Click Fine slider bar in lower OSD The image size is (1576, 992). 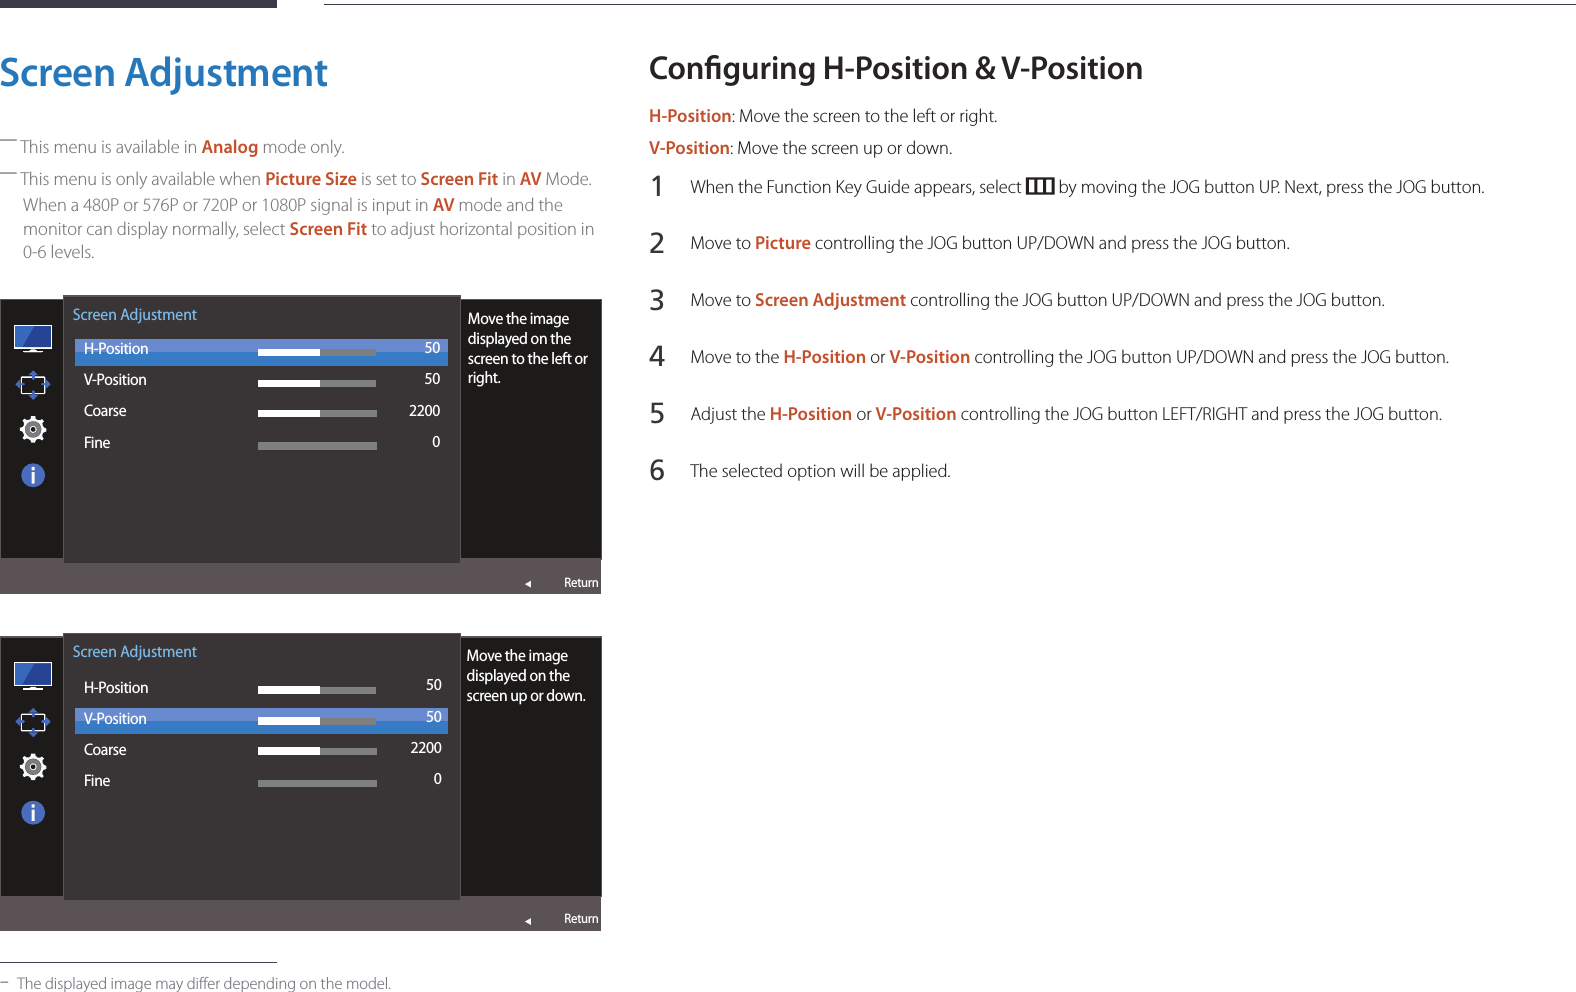coord(317,783)
